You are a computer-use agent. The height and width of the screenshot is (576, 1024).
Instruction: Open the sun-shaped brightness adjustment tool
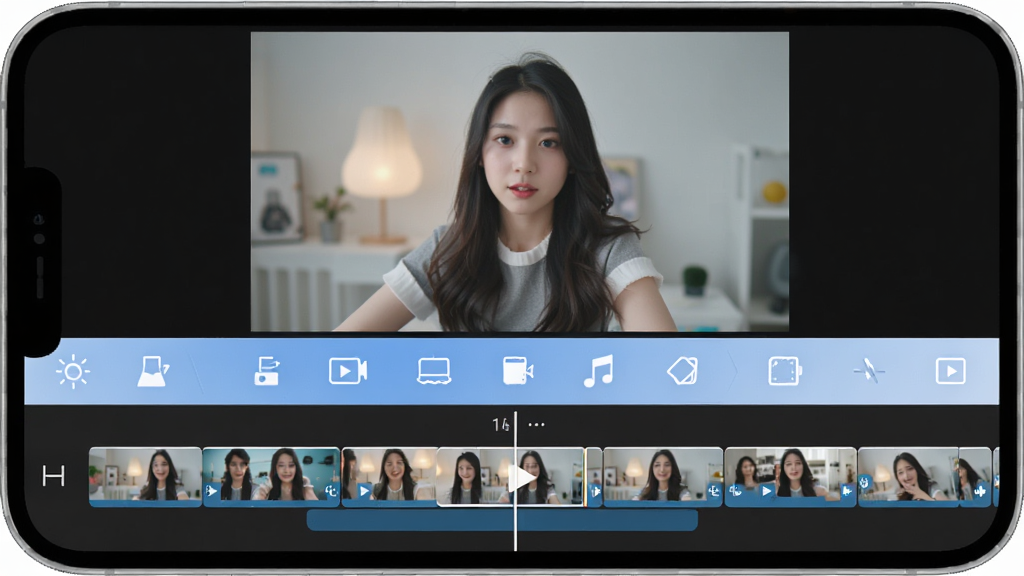point(72,372)
